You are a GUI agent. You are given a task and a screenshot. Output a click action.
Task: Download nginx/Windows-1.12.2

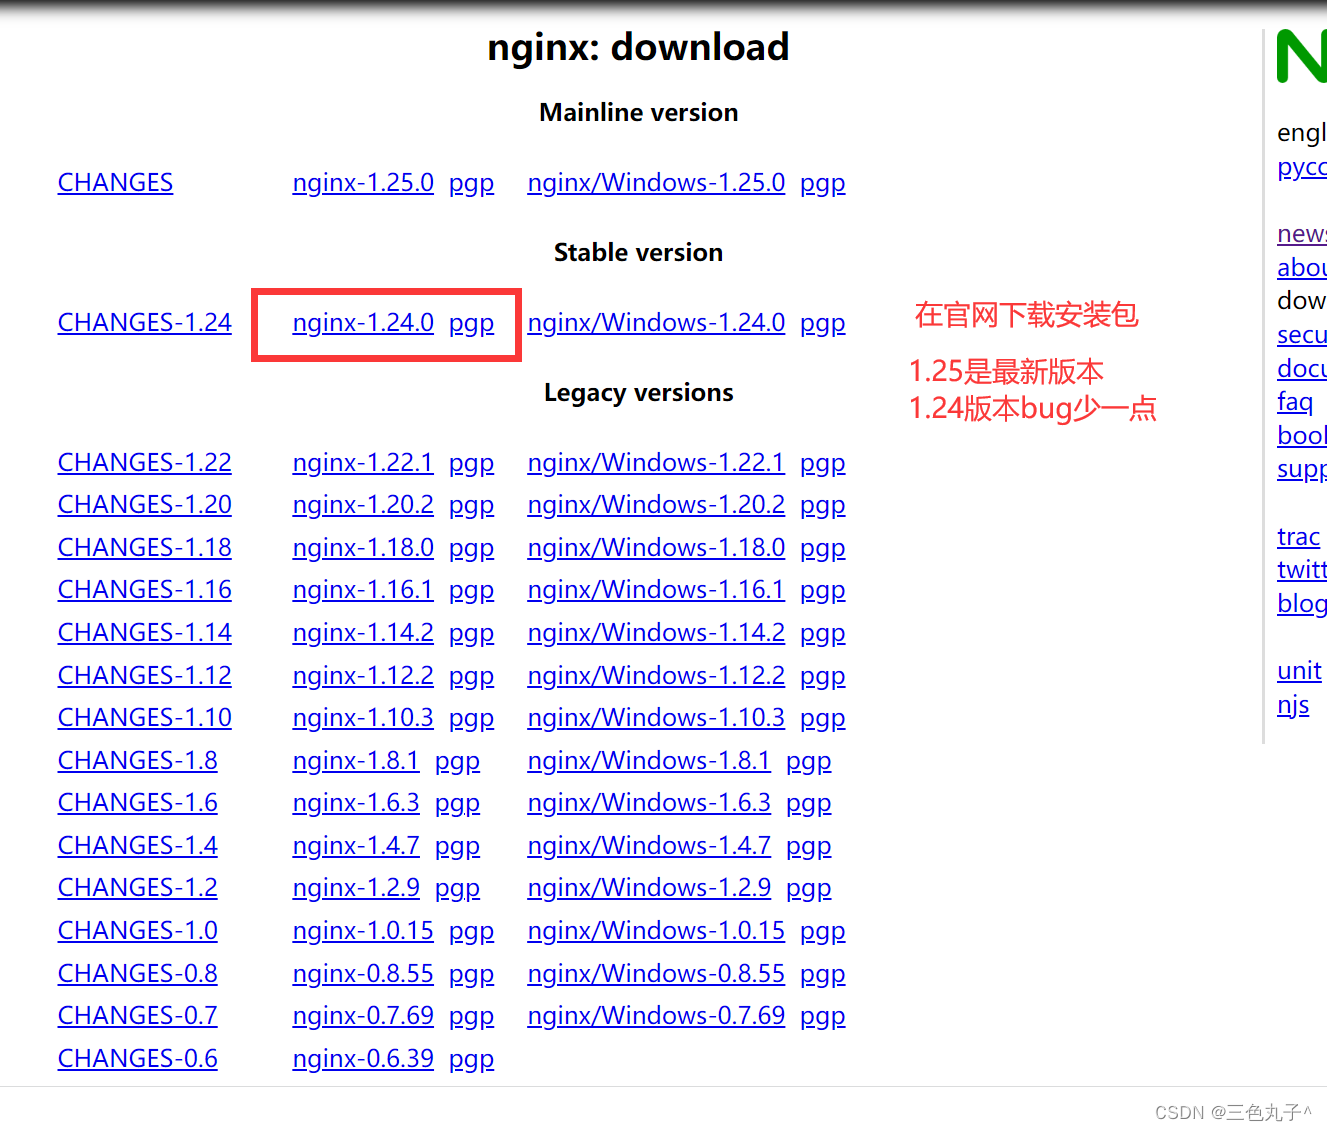656,676
